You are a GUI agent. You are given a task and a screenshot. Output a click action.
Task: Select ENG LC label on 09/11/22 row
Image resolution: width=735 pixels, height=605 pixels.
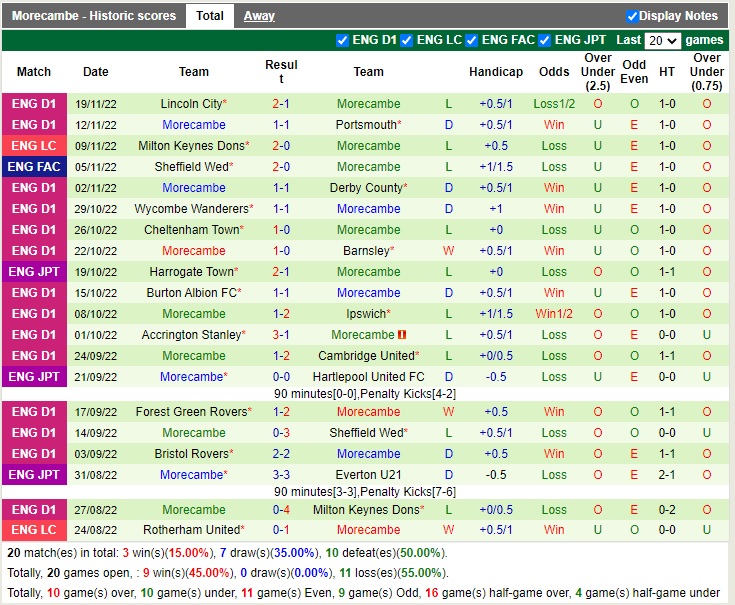[x=34, y=146]
